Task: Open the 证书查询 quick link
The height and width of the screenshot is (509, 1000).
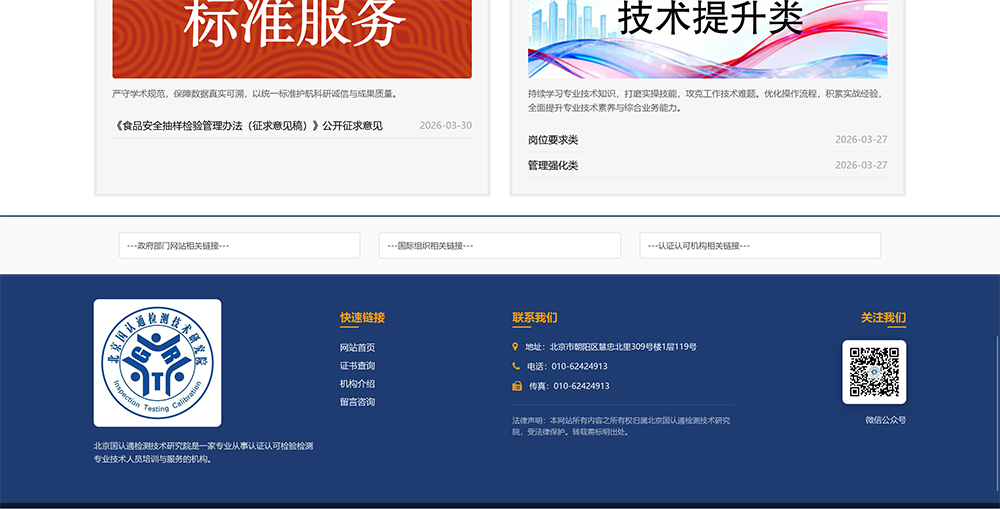Action: 357,365
